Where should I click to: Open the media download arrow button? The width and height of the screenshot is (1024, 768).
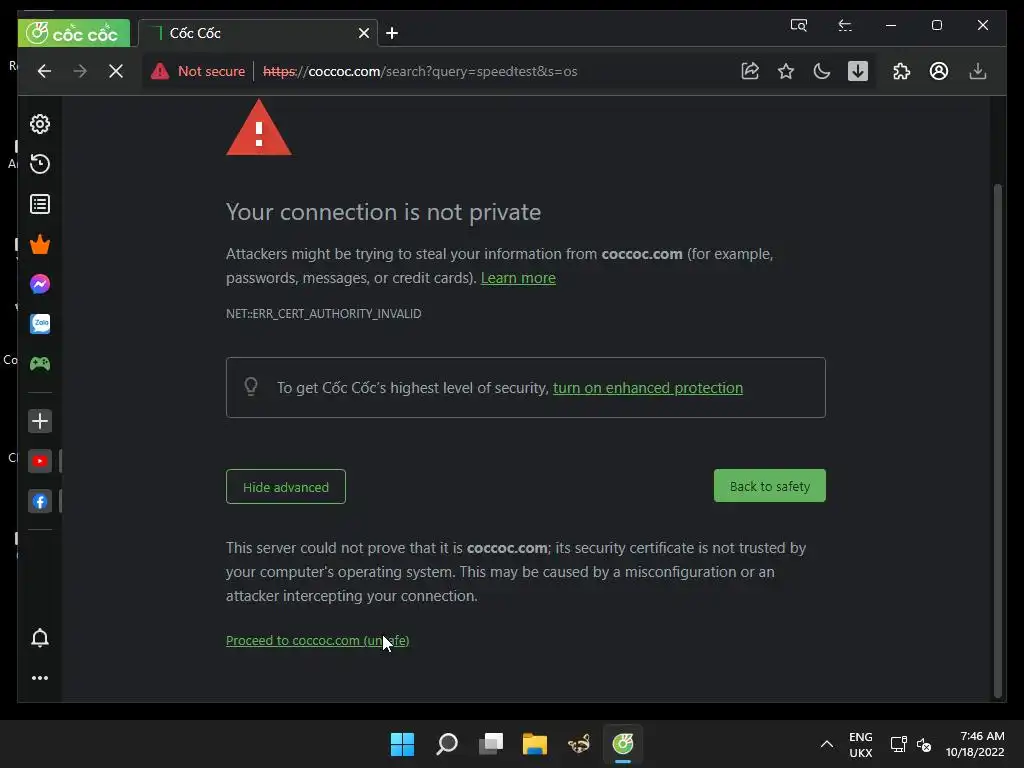tap(857, 71)
